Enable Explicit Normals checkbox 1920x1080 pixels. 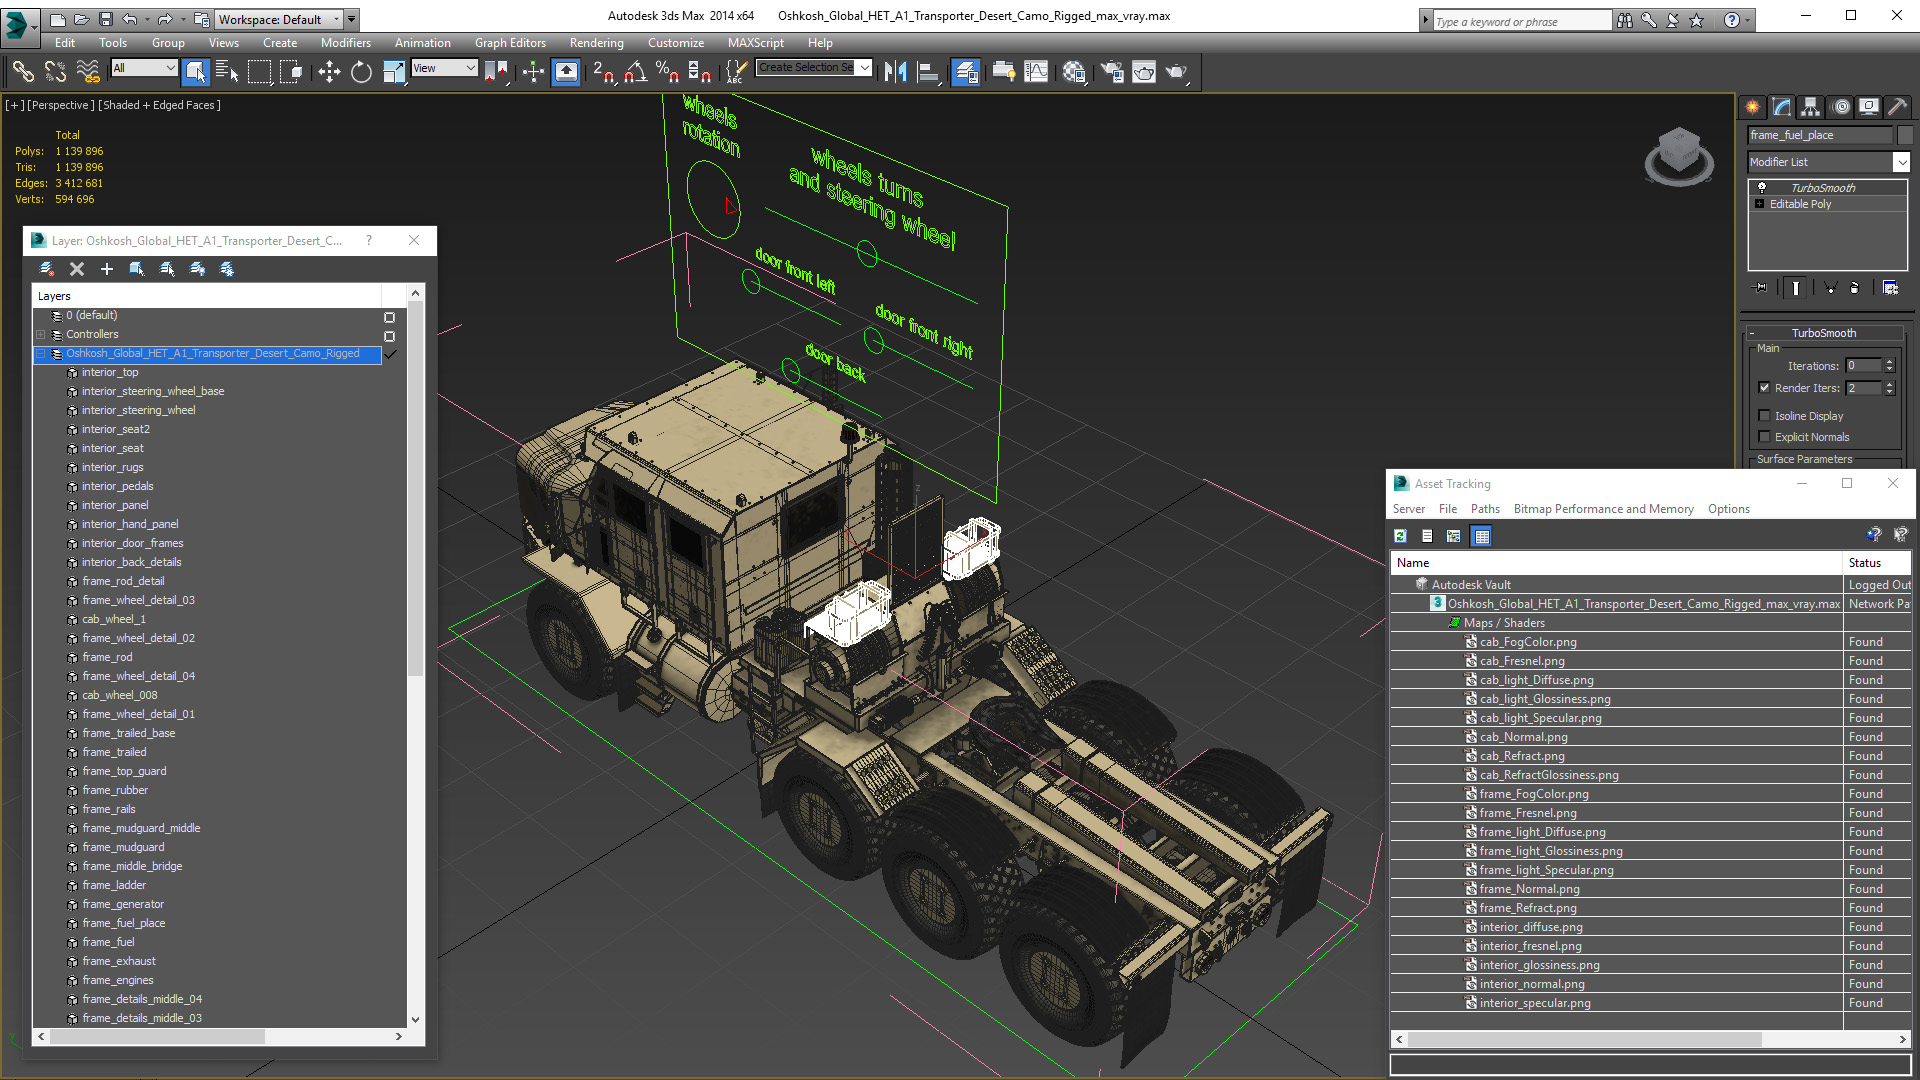pyautogui.click(x=1764, y=437)
